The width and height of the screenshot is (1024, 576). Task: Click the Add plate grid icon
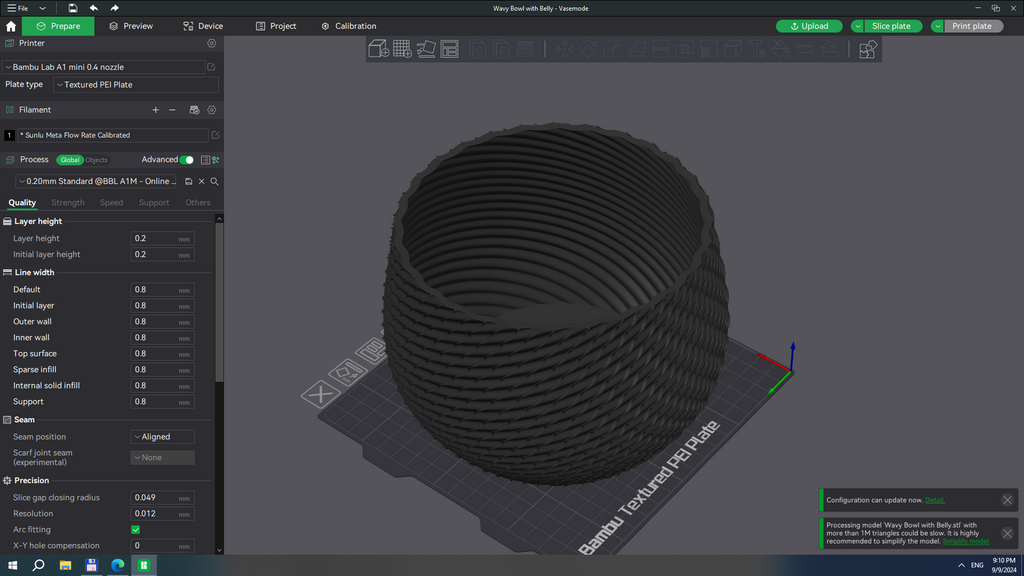point(402,49)
